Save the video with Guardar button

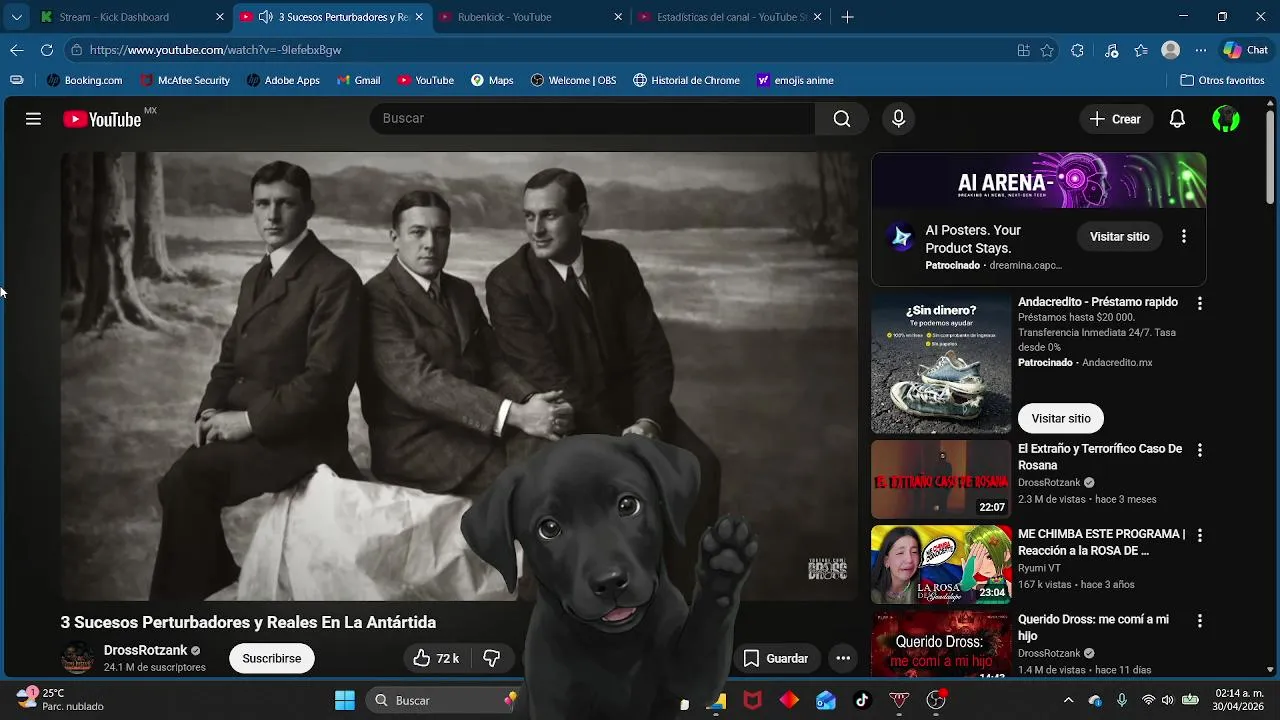pos(775,658)
